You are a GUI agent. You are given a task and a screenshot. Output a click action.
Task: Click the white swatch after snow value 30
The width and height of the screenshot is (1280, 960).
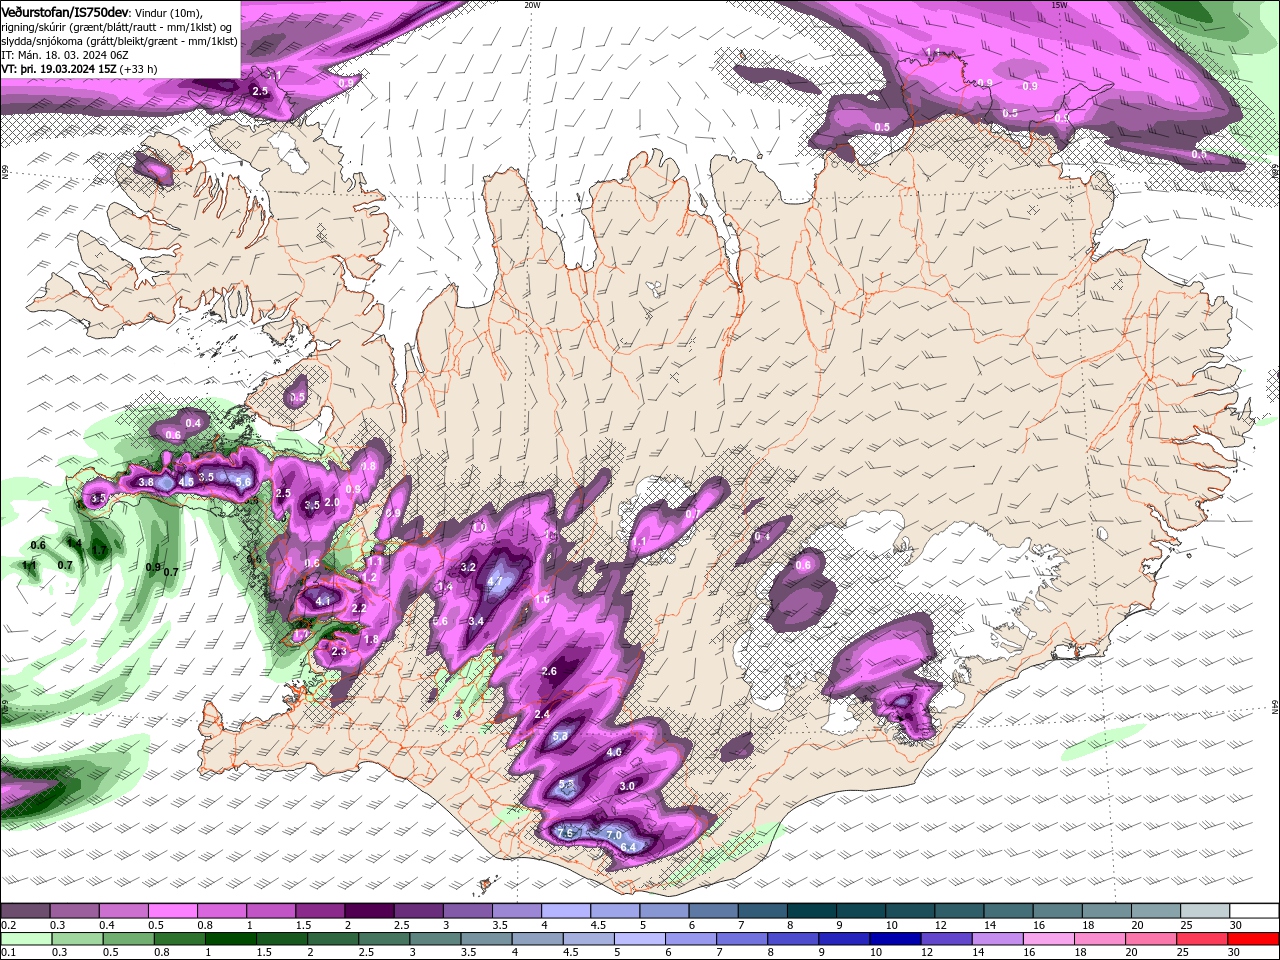(x=1254, y=911)
